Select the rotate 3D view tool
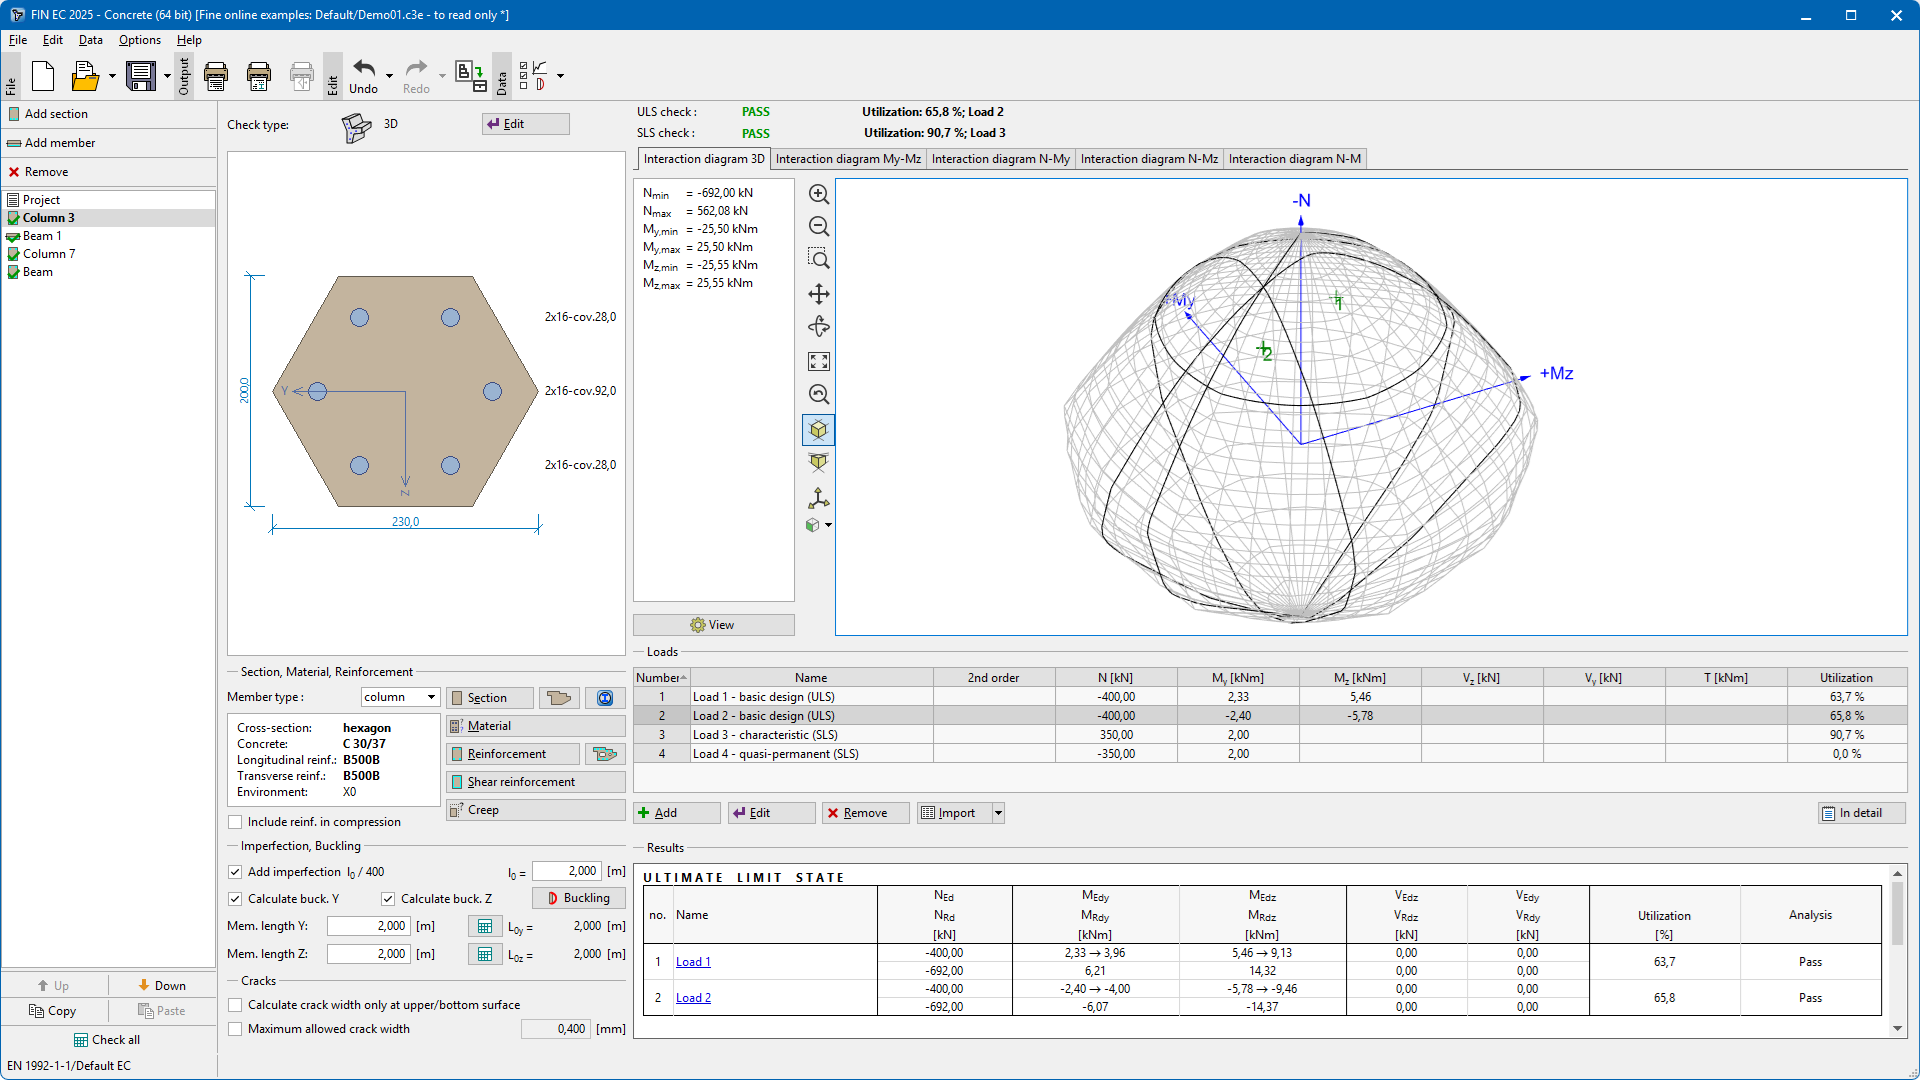 point(818,327)
